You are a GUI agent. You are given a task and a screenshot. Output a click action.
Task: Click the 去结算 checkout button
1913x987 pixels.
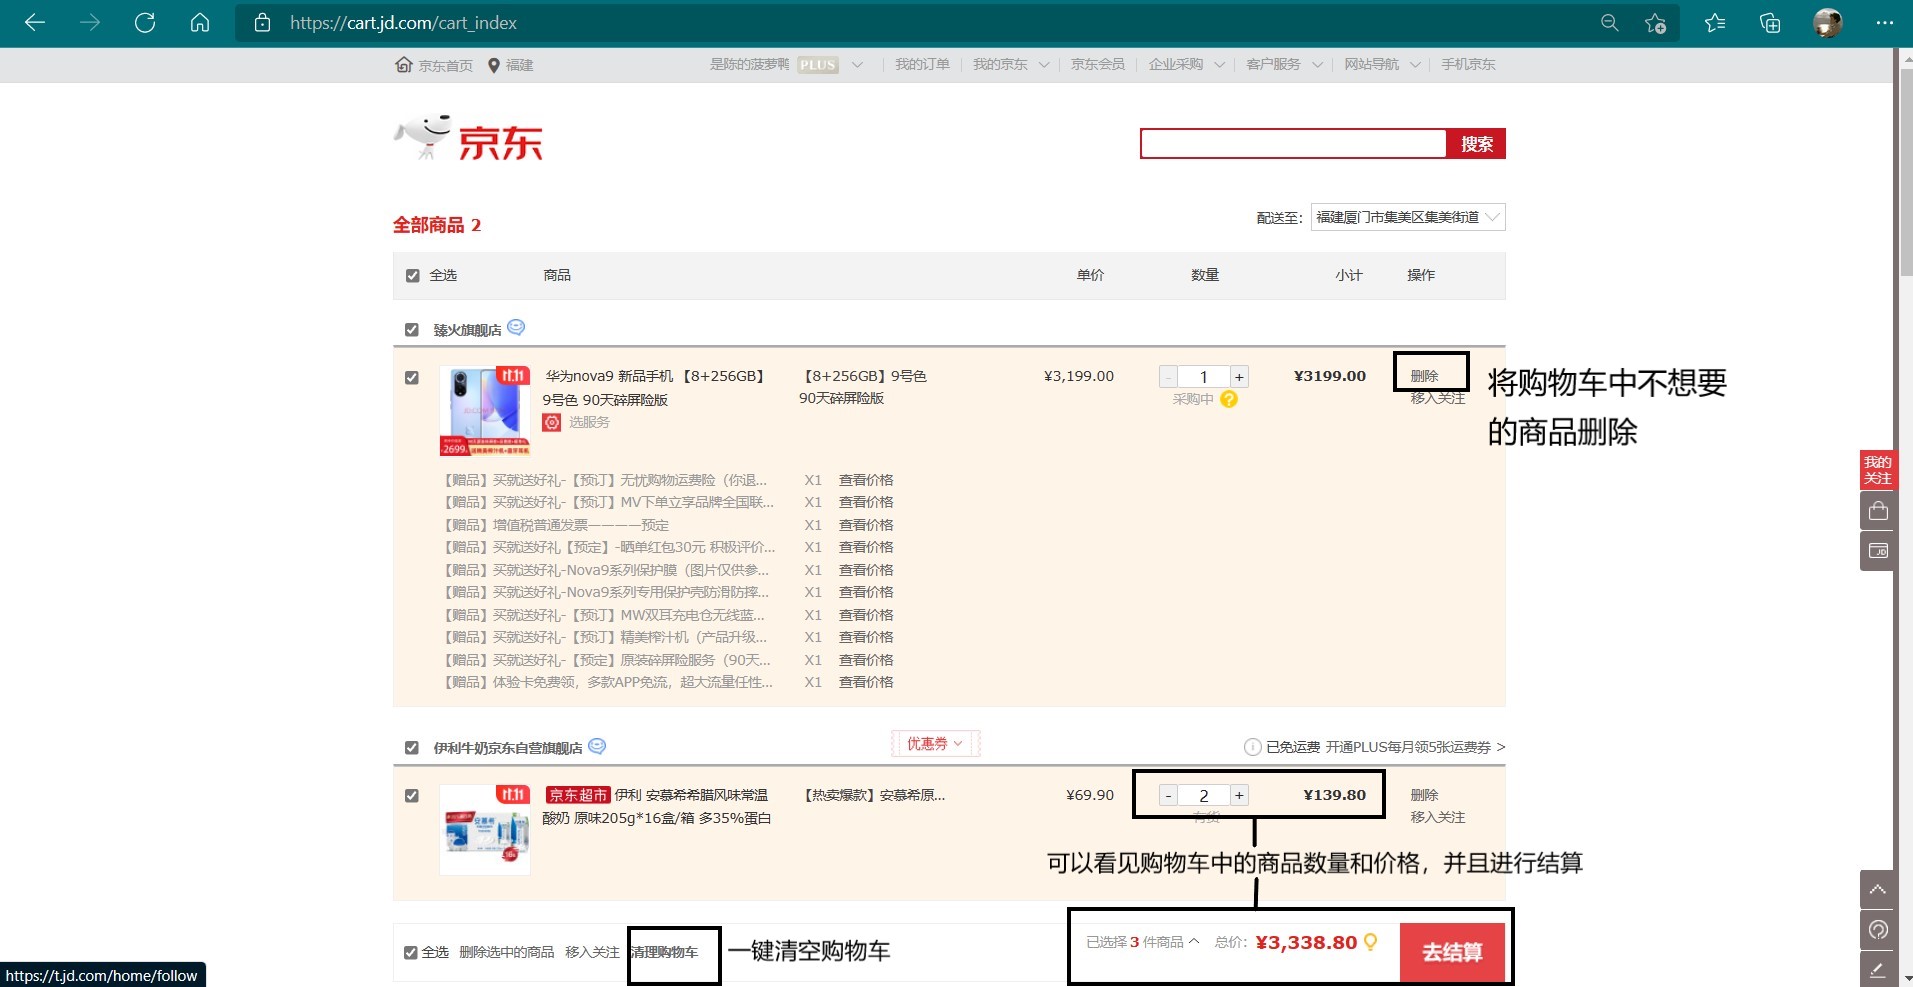tap(1452, 952)
